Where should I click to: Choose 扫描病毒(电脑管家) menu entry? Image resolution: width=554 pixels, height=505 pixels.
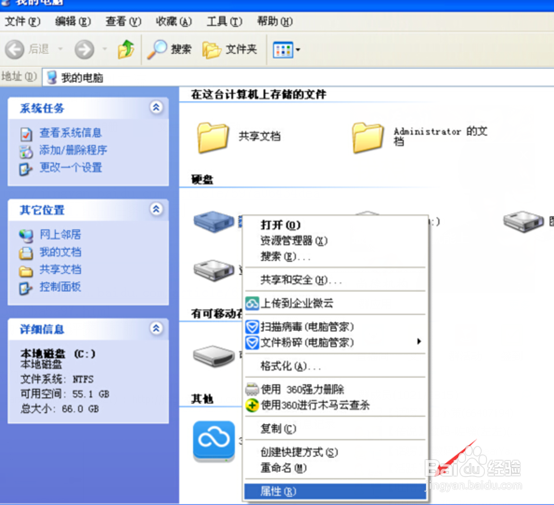coord(335,327)
